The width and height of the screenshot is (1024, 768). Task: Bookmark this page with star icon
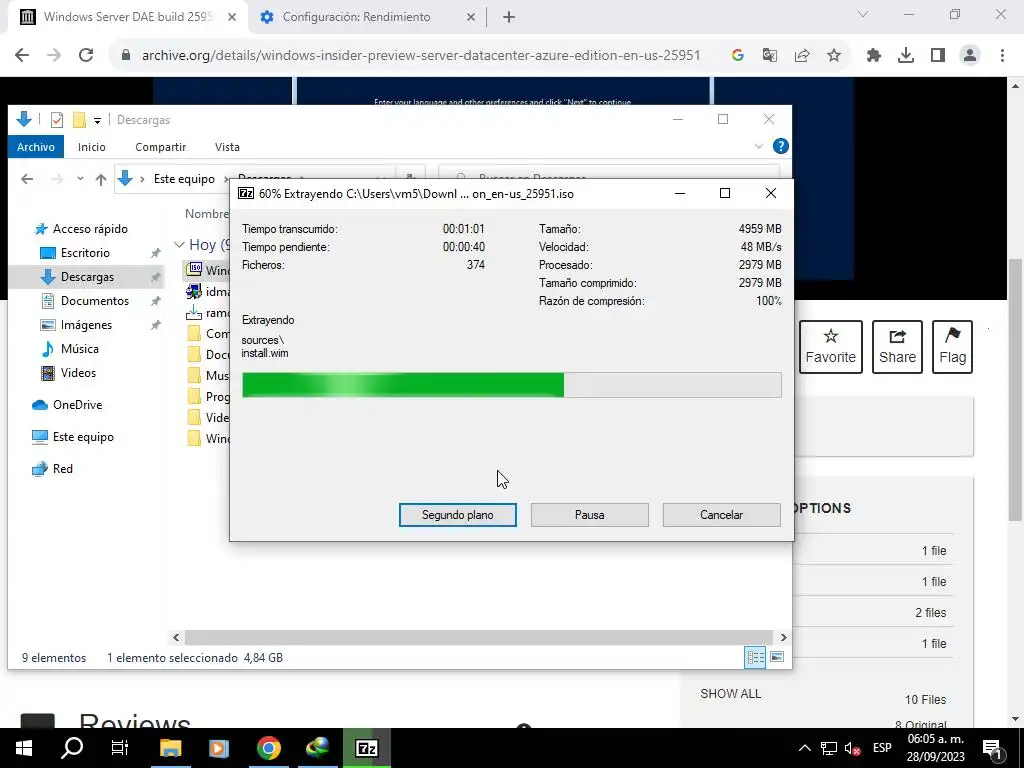(x=834, y=56)
